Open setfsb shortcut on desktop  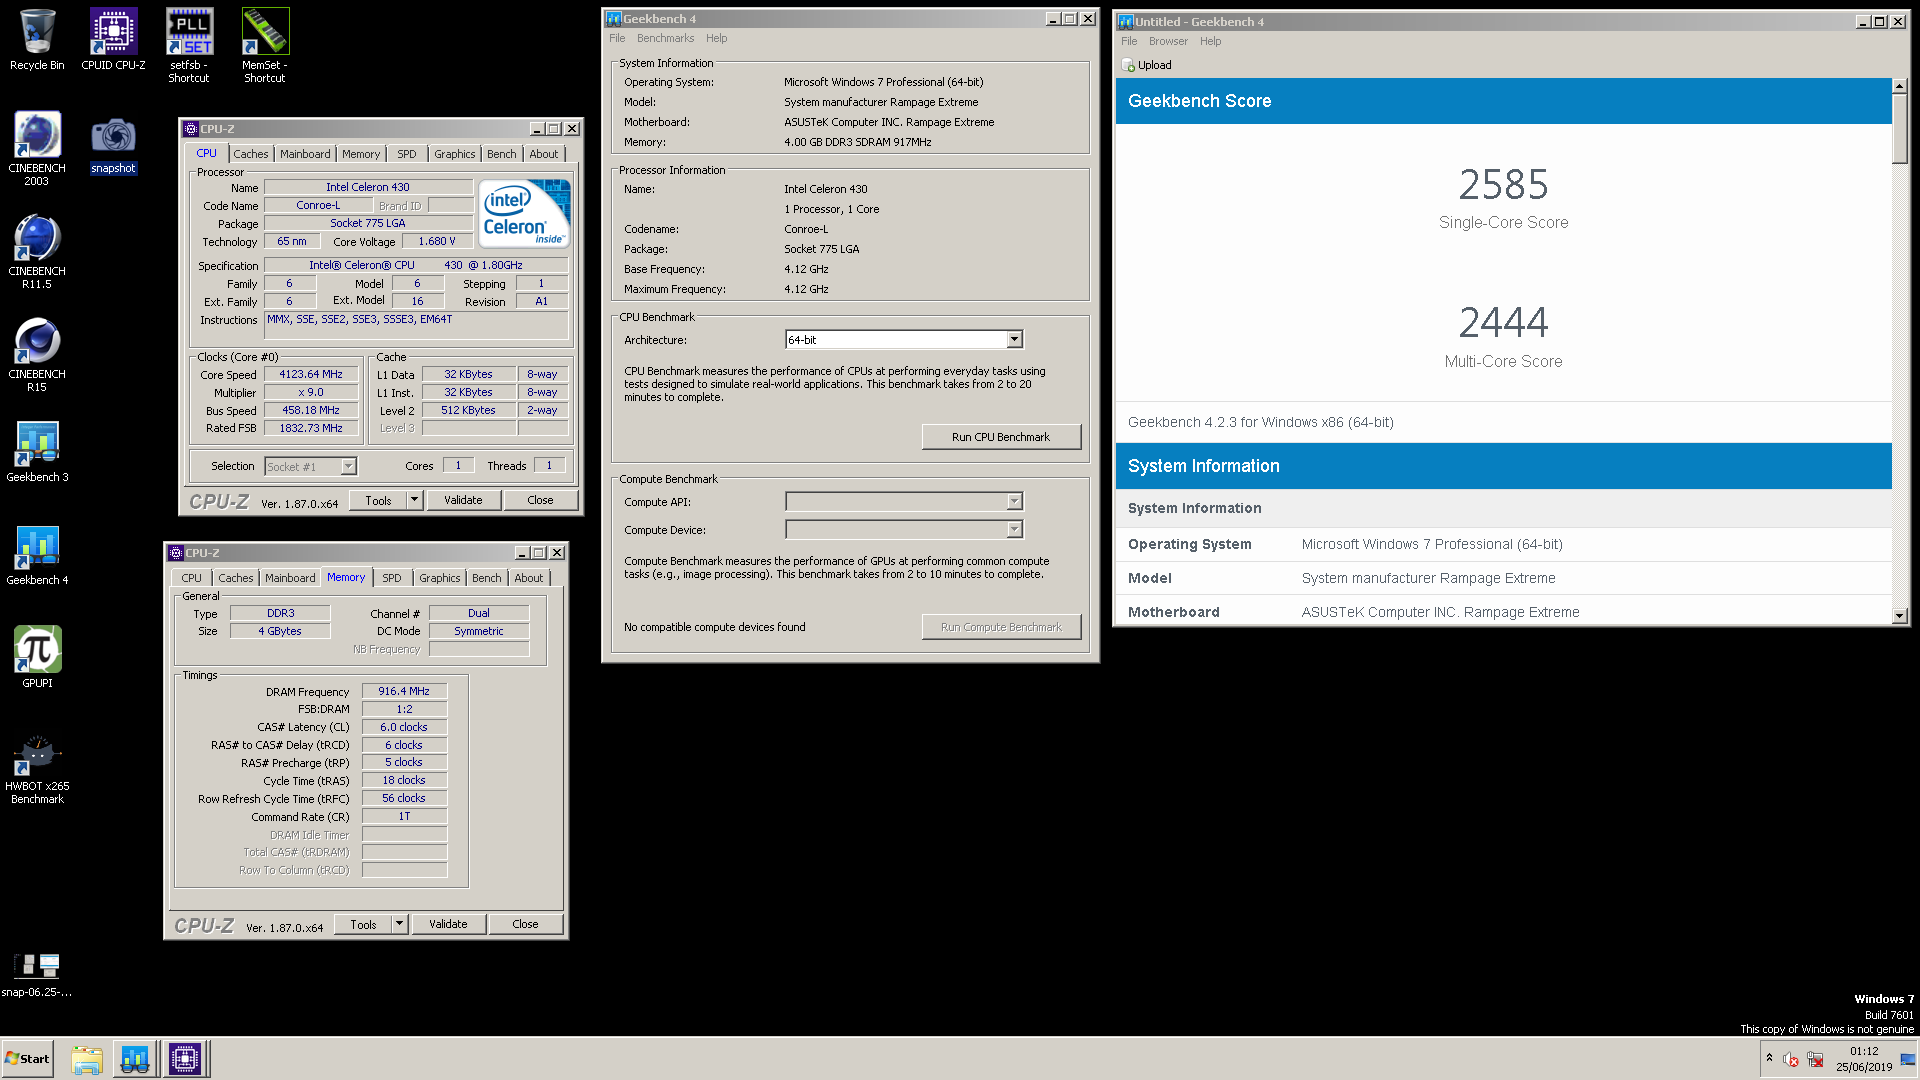coord(189,46)
